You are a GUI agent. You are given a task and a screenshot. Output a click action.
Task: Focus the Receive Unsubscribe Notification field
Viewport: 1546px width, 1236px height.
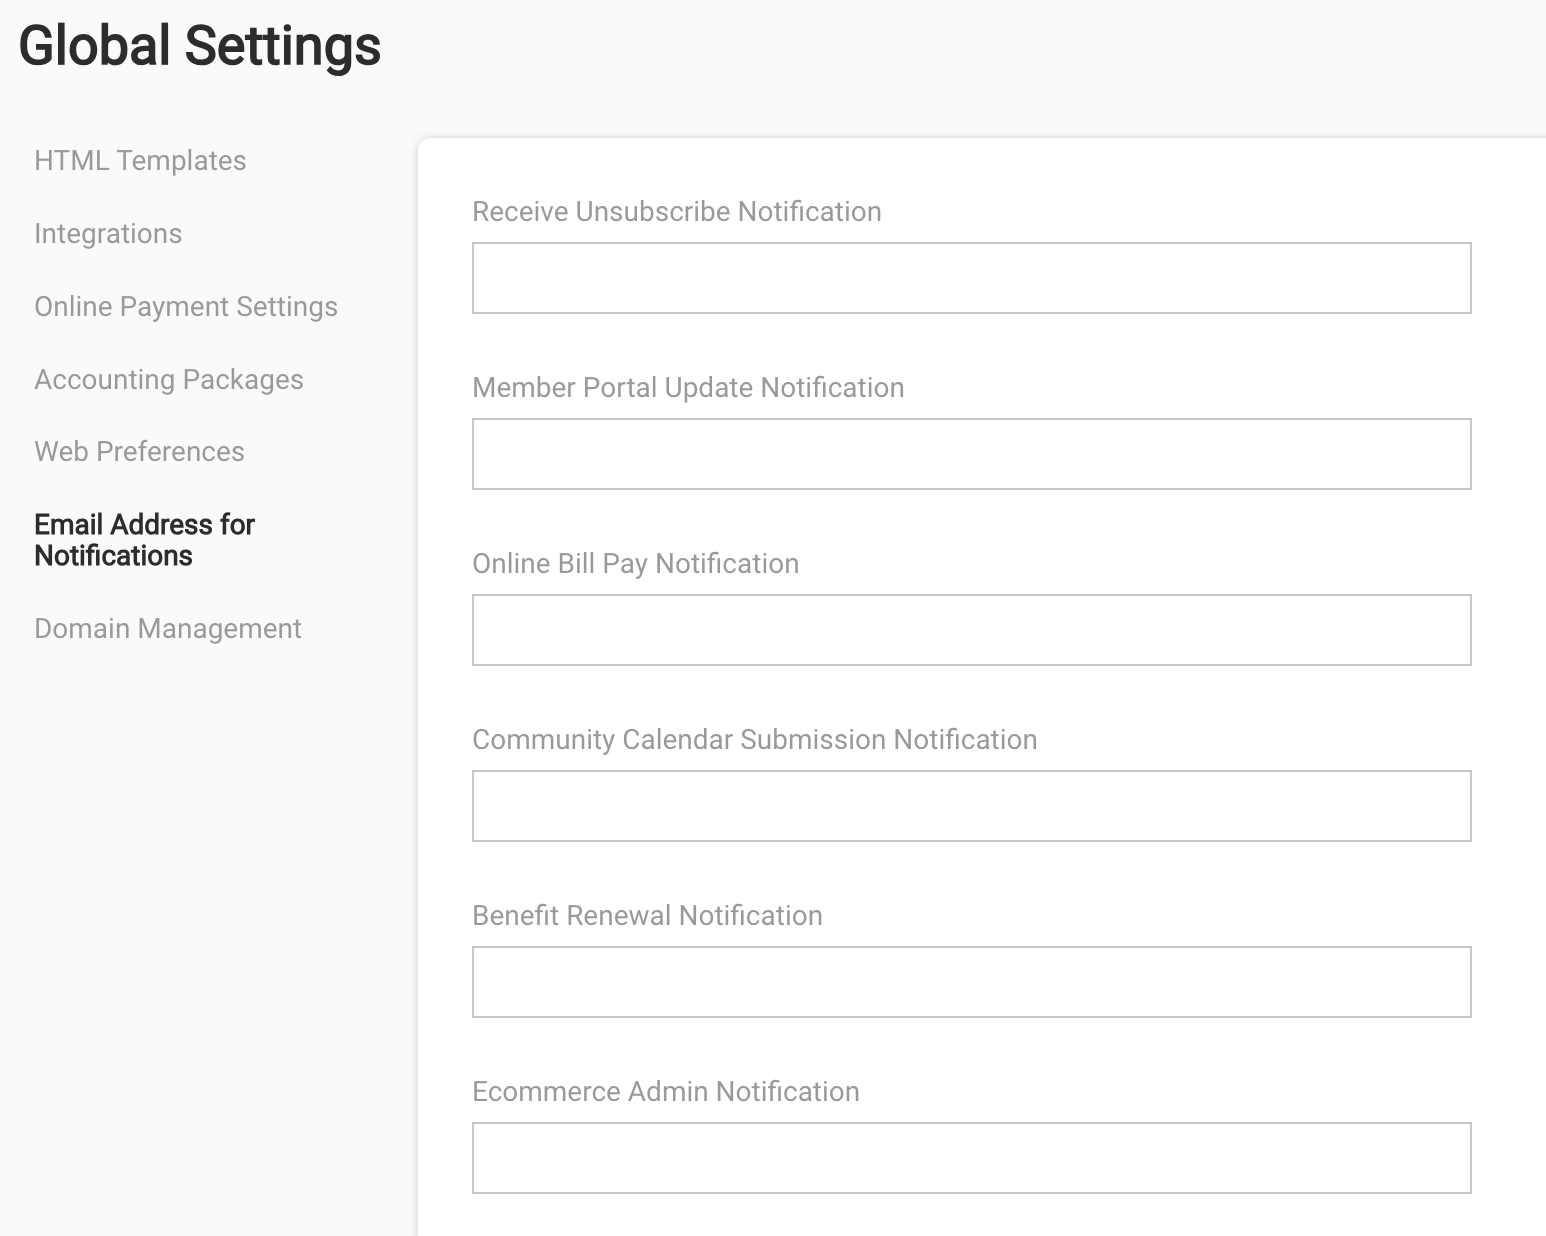pyautogui.click(x=972, y=278)
